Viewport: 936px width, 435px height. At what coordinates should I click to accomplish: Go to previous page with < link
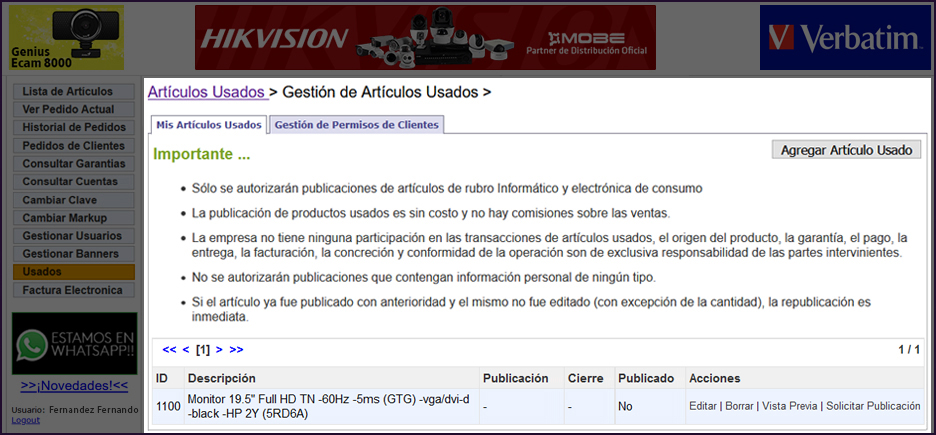click(x=186, y=350)
